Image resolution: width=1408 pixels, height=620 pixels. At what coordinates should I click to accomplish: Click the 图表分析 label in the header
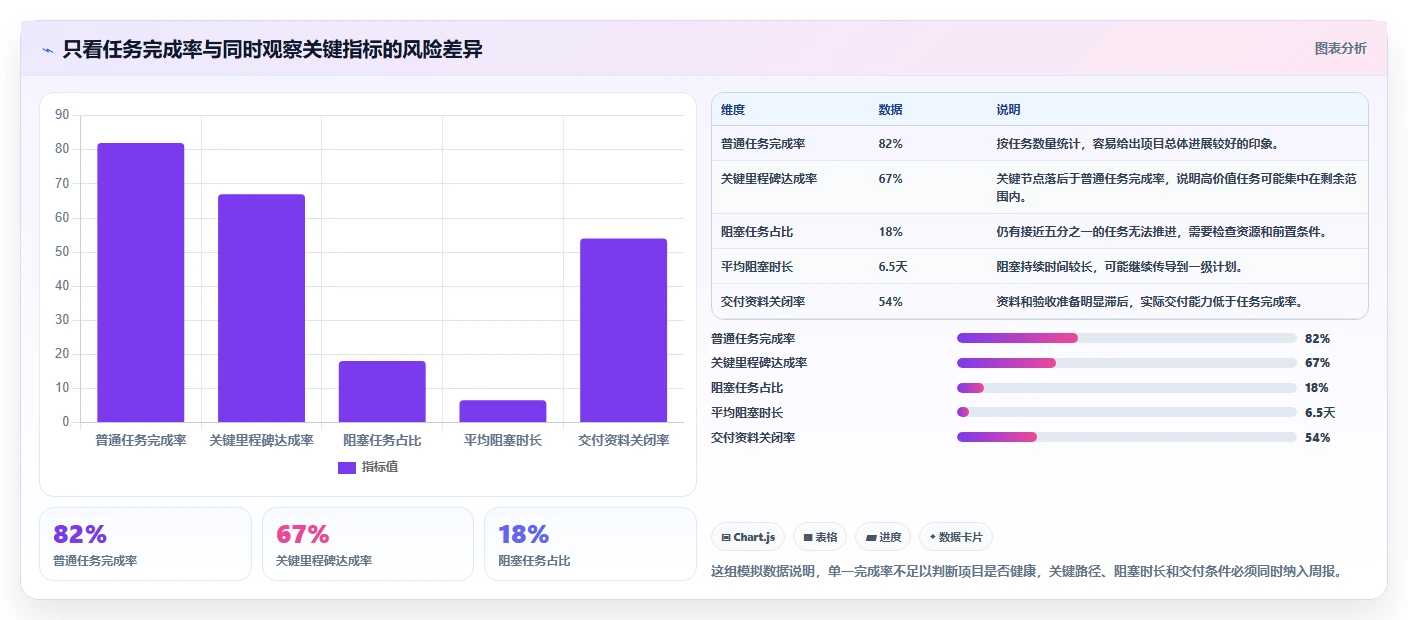tap(1340, 49)
